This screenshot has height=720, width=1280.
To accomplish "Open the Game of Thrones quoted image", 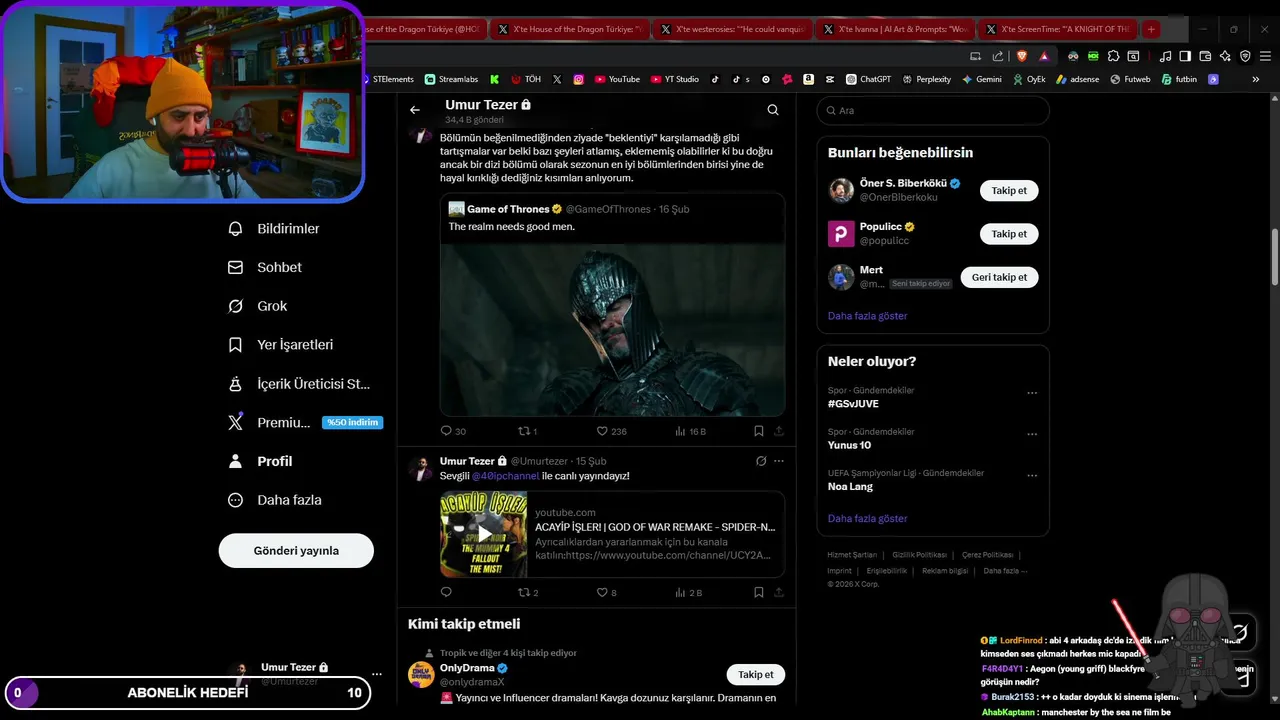I will coord(612,329).
